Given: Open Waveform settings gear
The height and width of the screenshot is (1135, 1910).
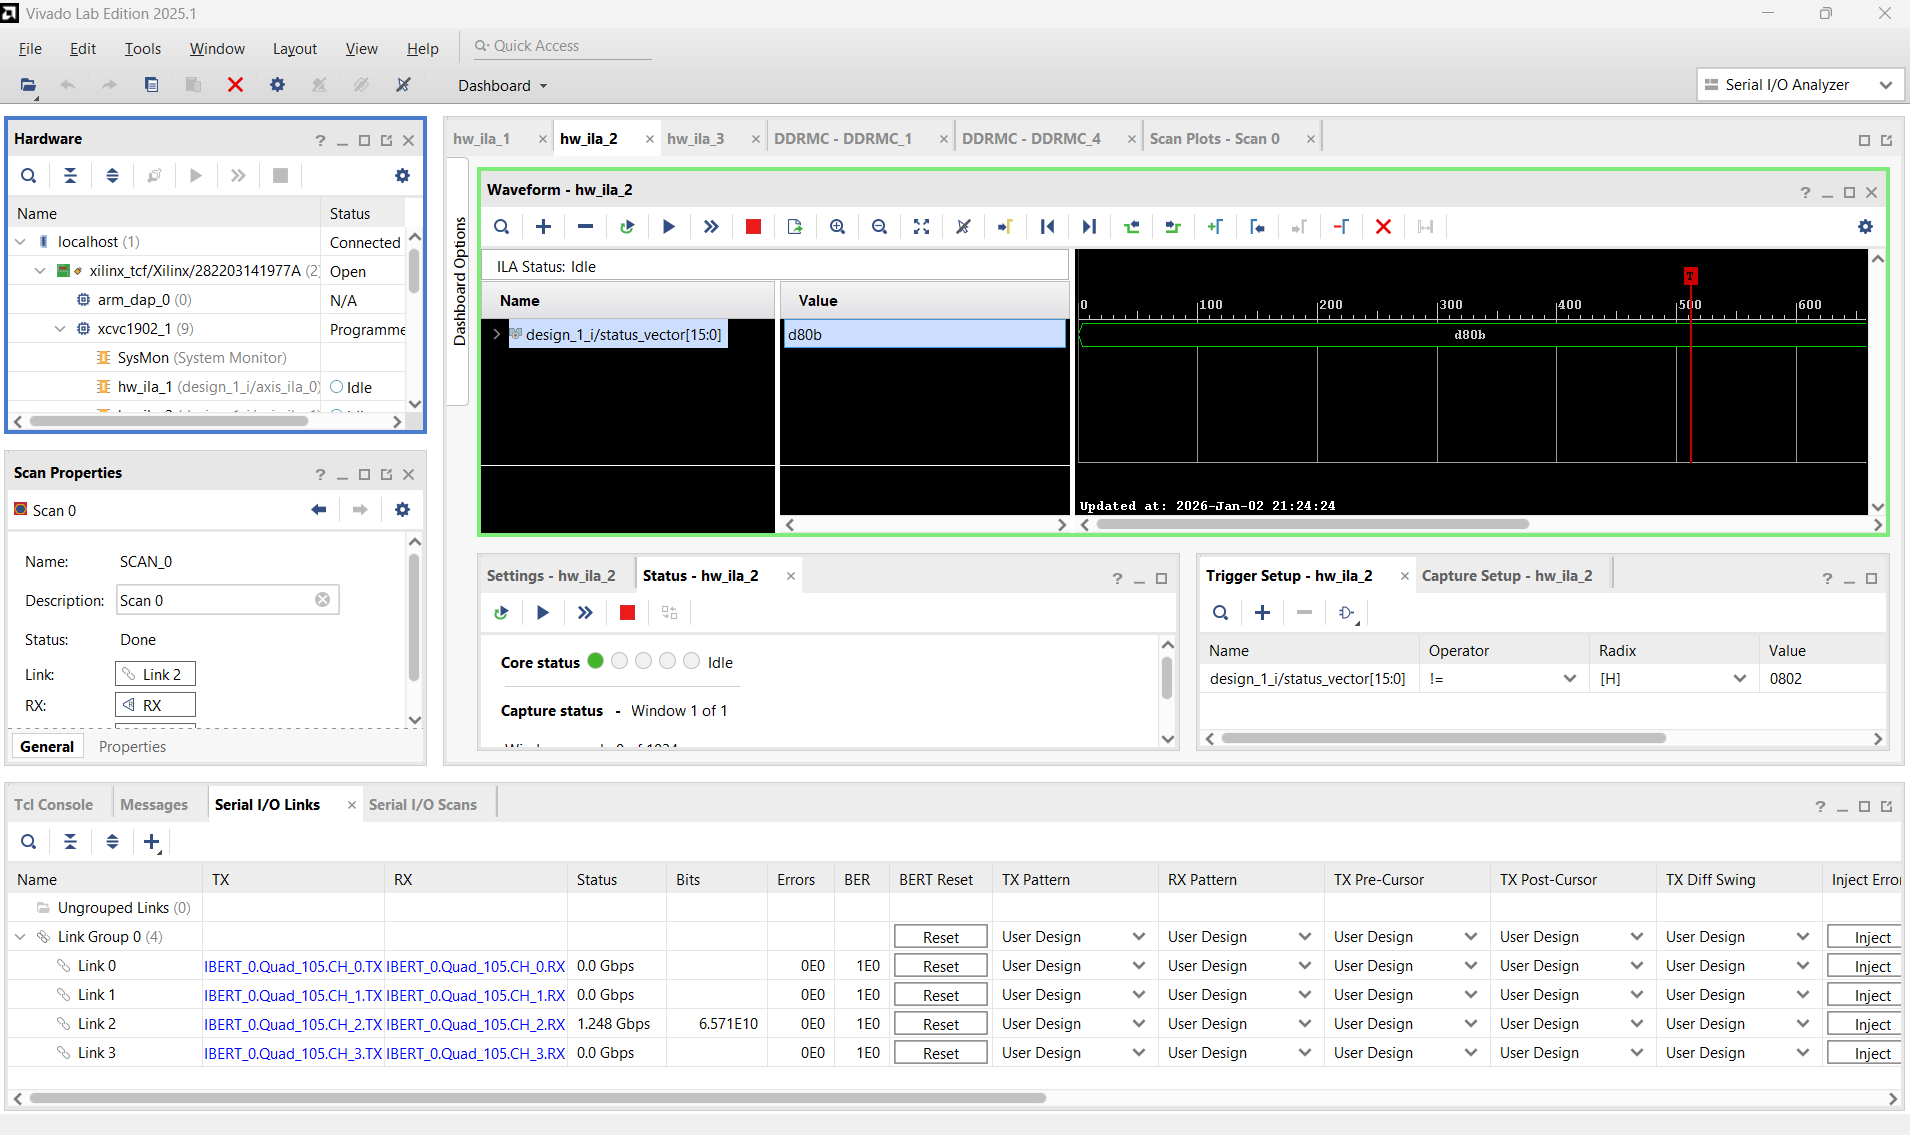Looking at the screenshot, I should [x=1865, y=227].
